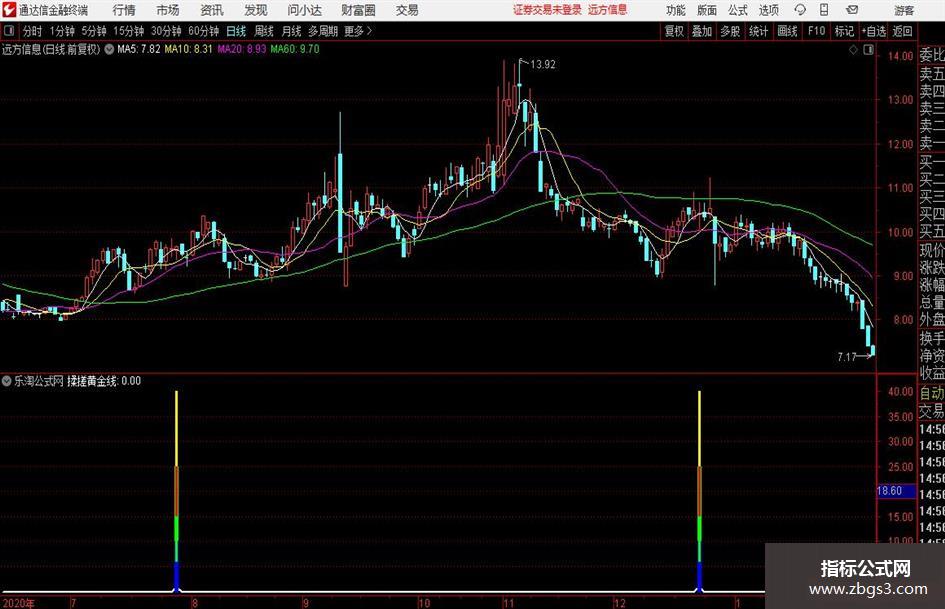Open the 选项 menu
The height and width of the screenshot is (609, 945).
tap(768, 10)
